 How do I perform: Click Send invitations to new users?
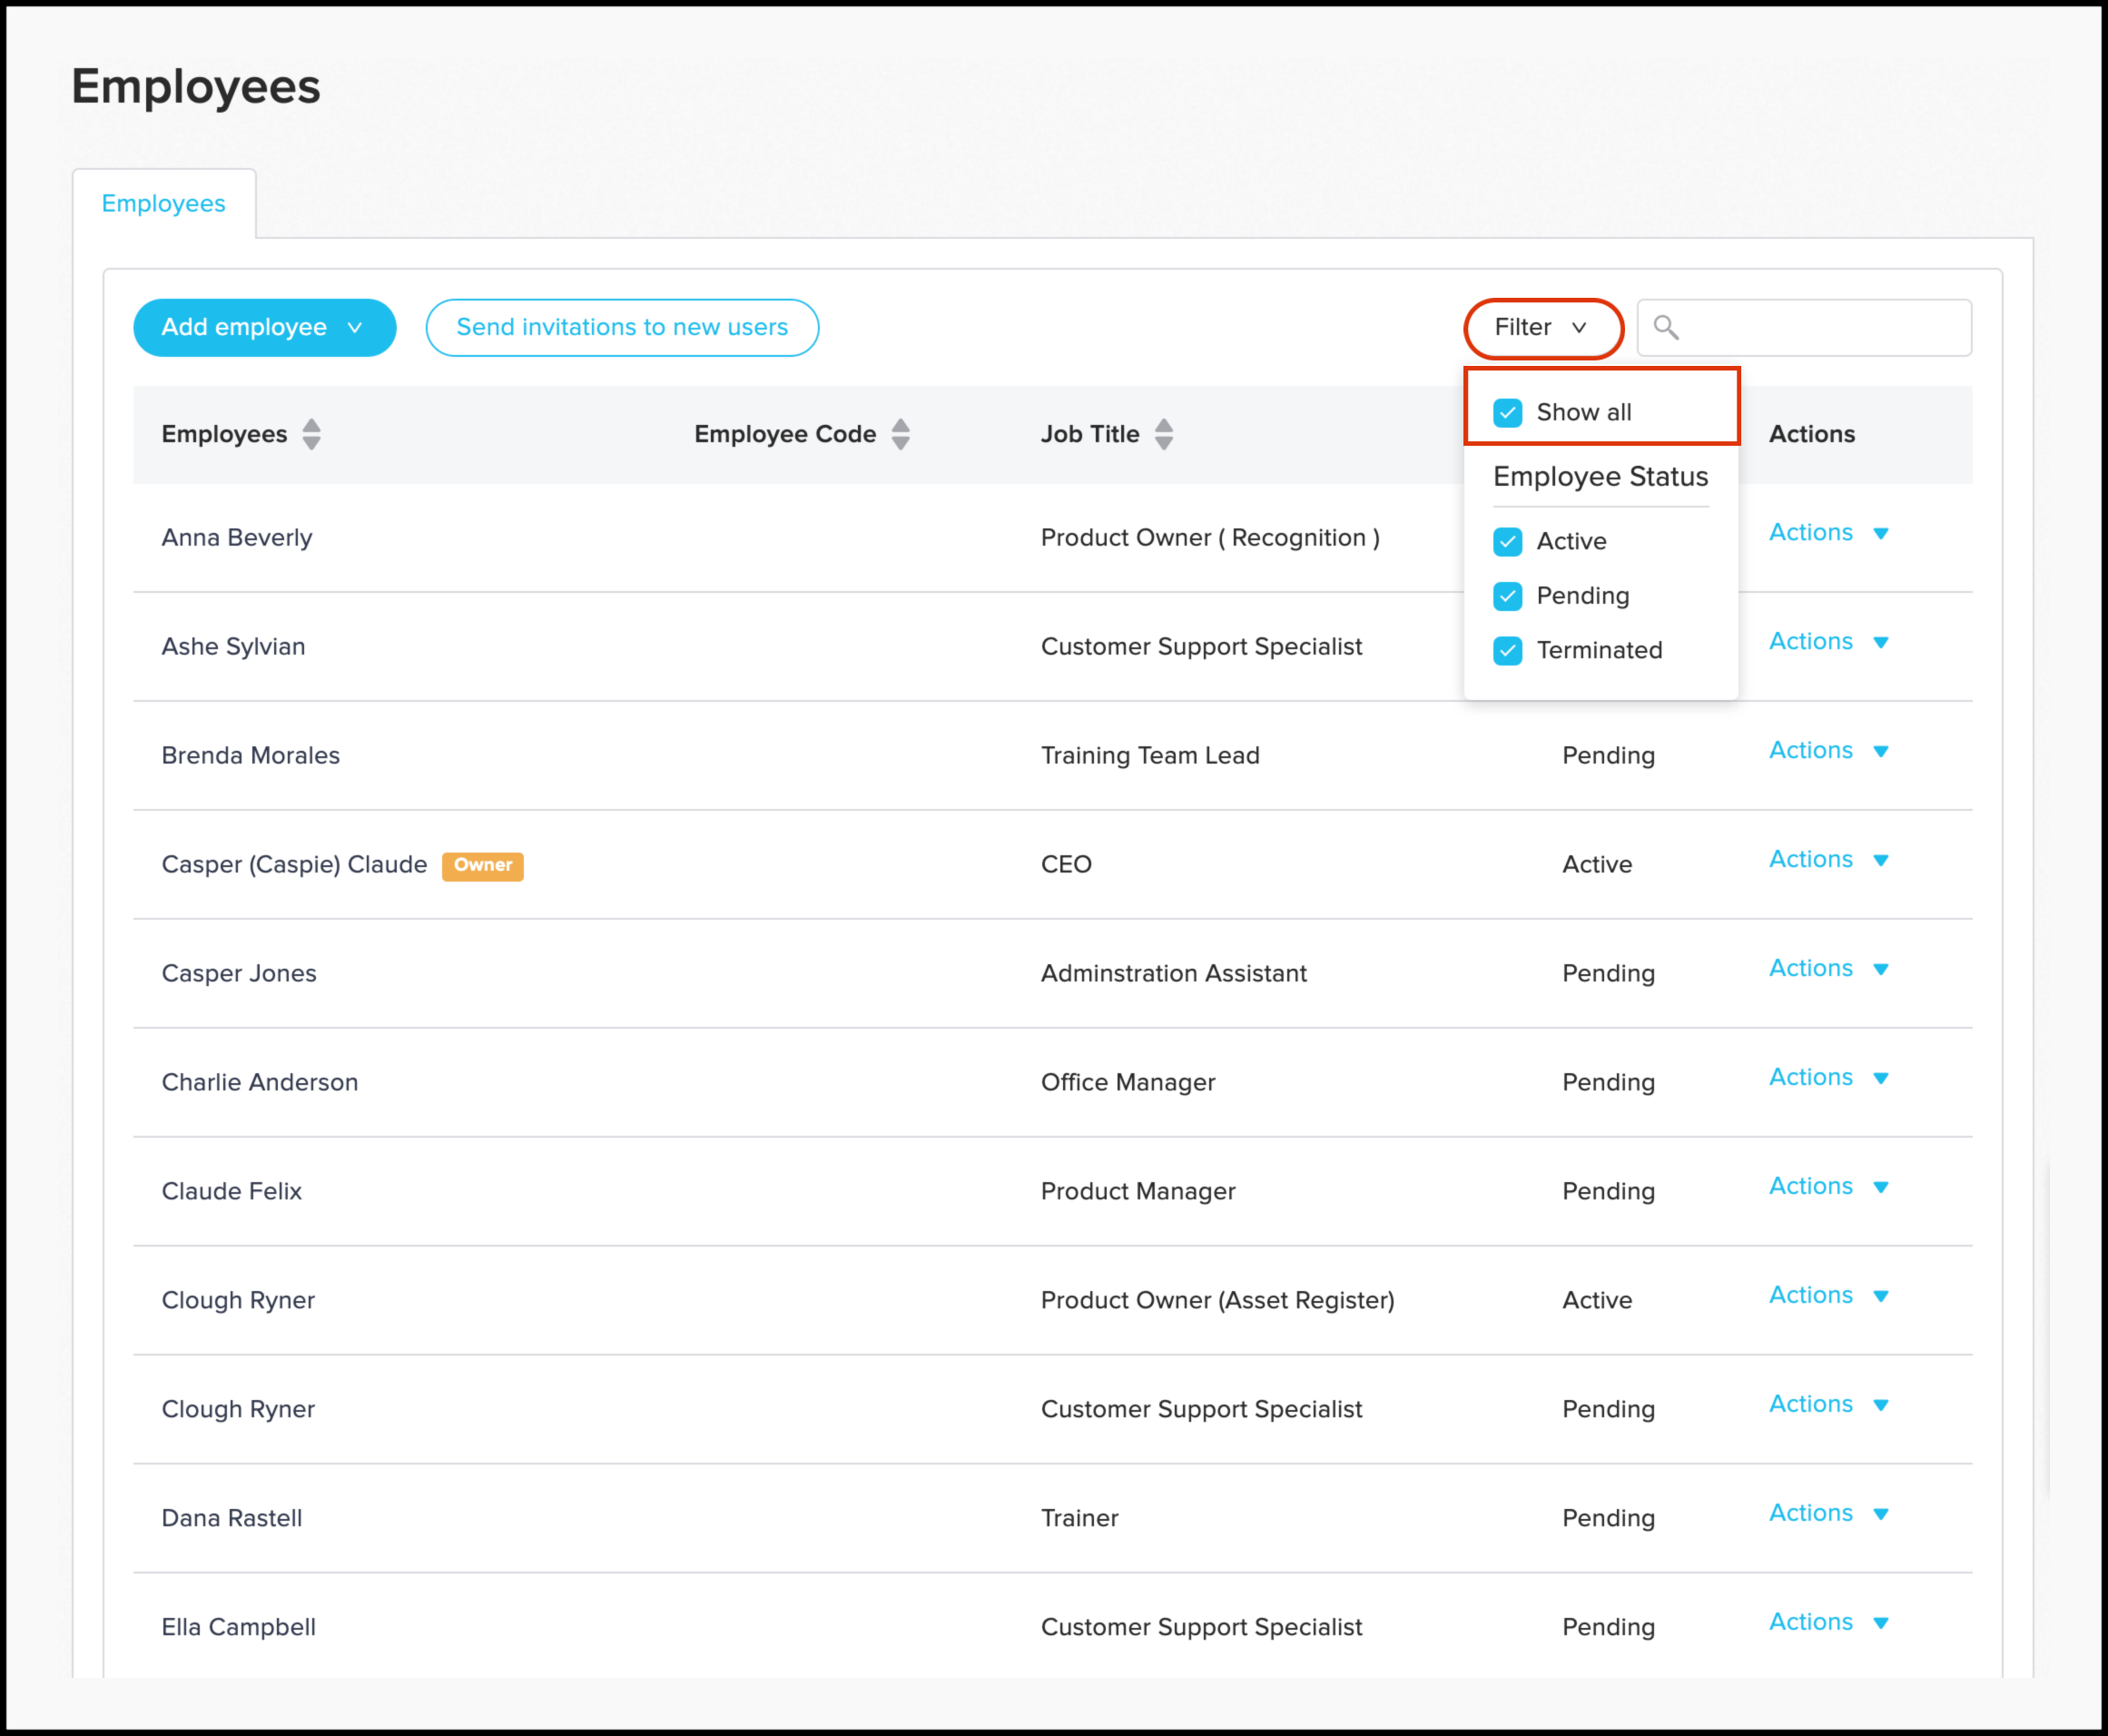tap(626, 326)
